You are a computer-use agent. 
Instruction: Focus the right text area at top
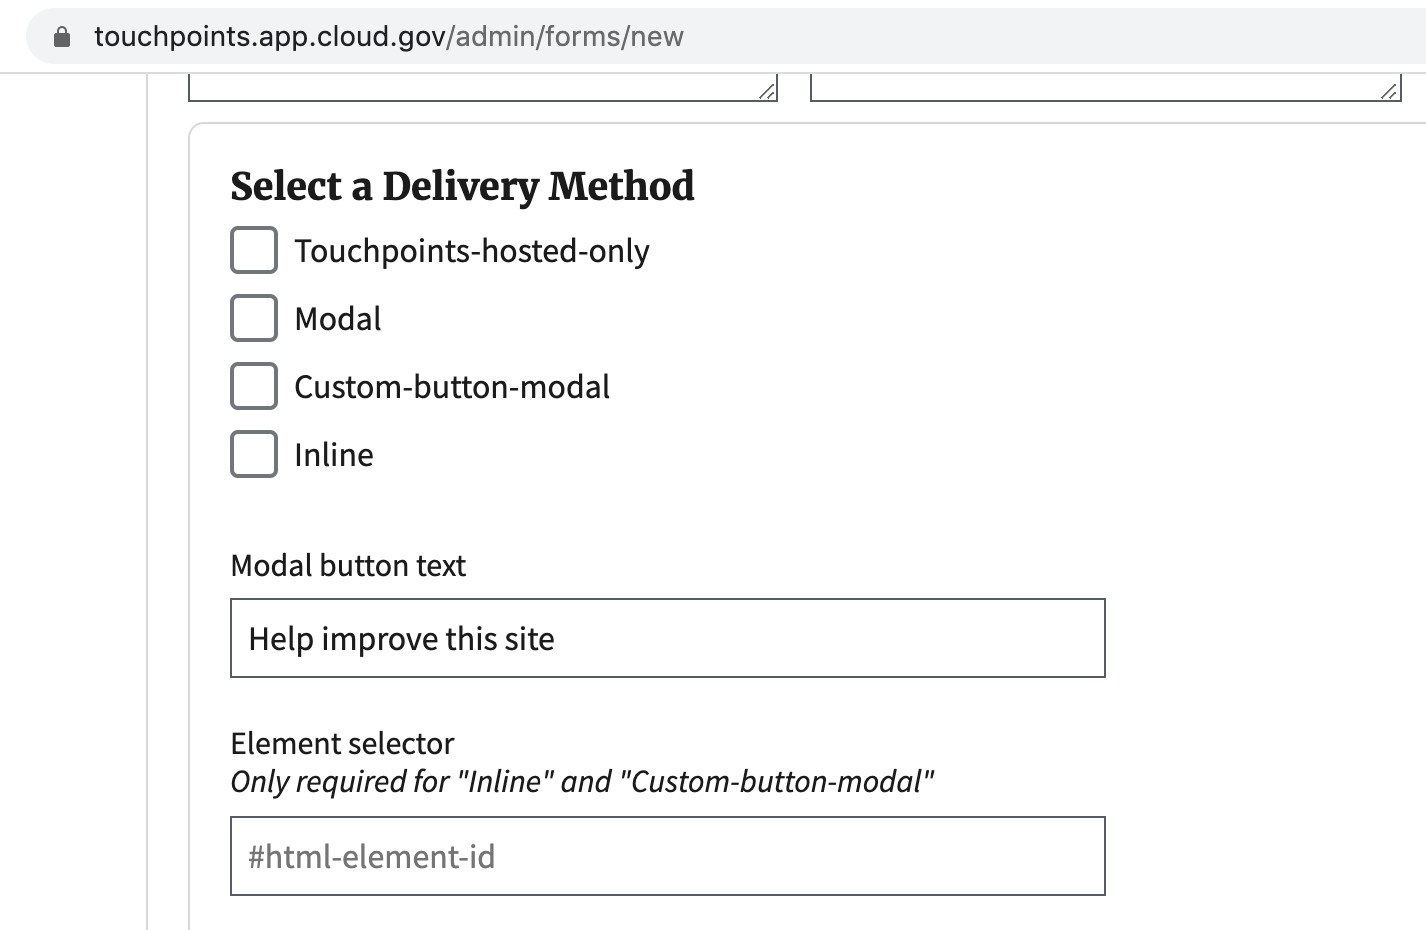pos(1105,87)
